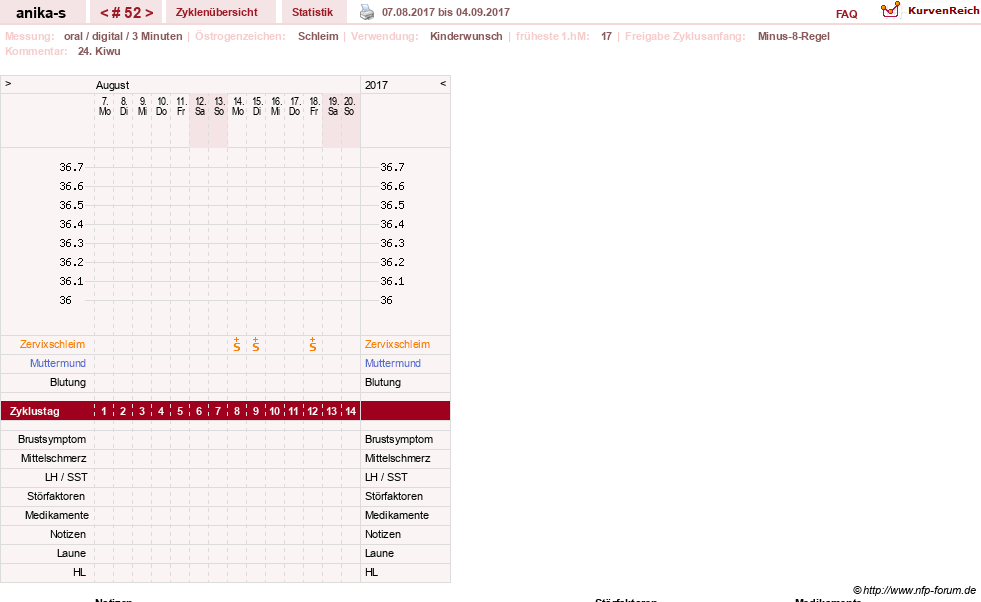Click the 'Minus-8-Regel' value
Image resolution: width=981 pixels, height=602 pixels.
tap(793, 36)
